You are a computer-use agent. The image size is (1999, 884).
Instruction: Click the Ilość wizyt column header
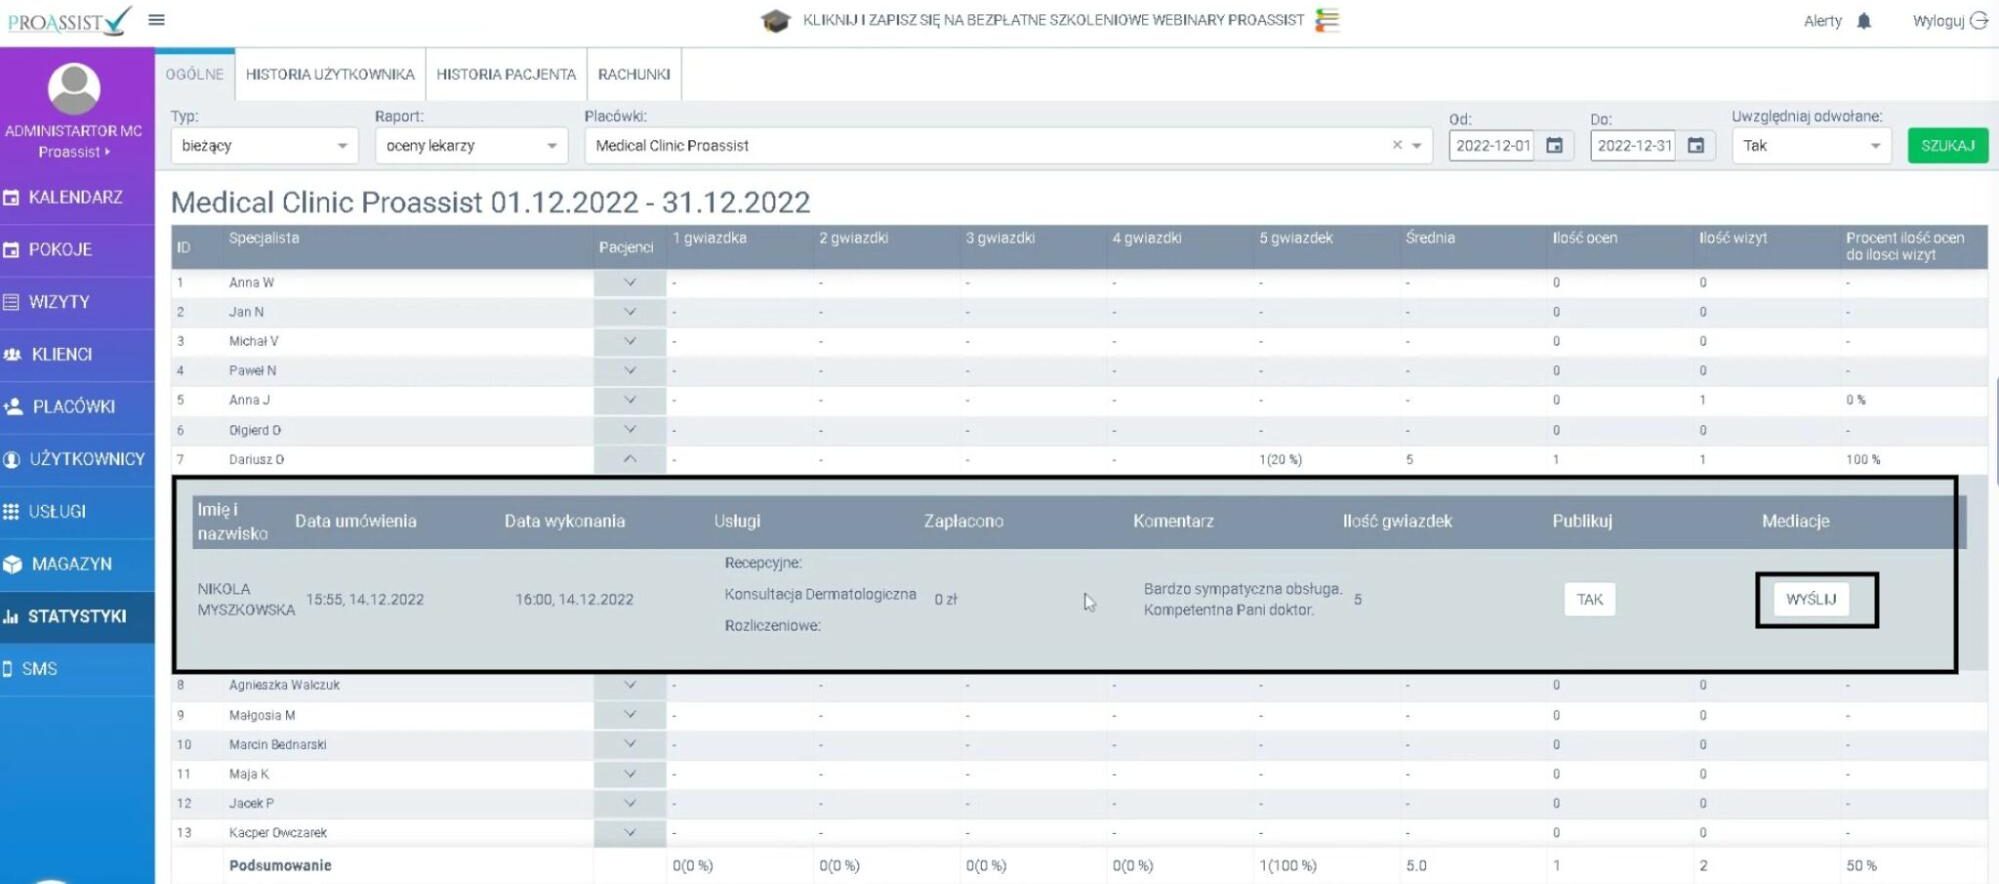click(x=1733, y=238)
